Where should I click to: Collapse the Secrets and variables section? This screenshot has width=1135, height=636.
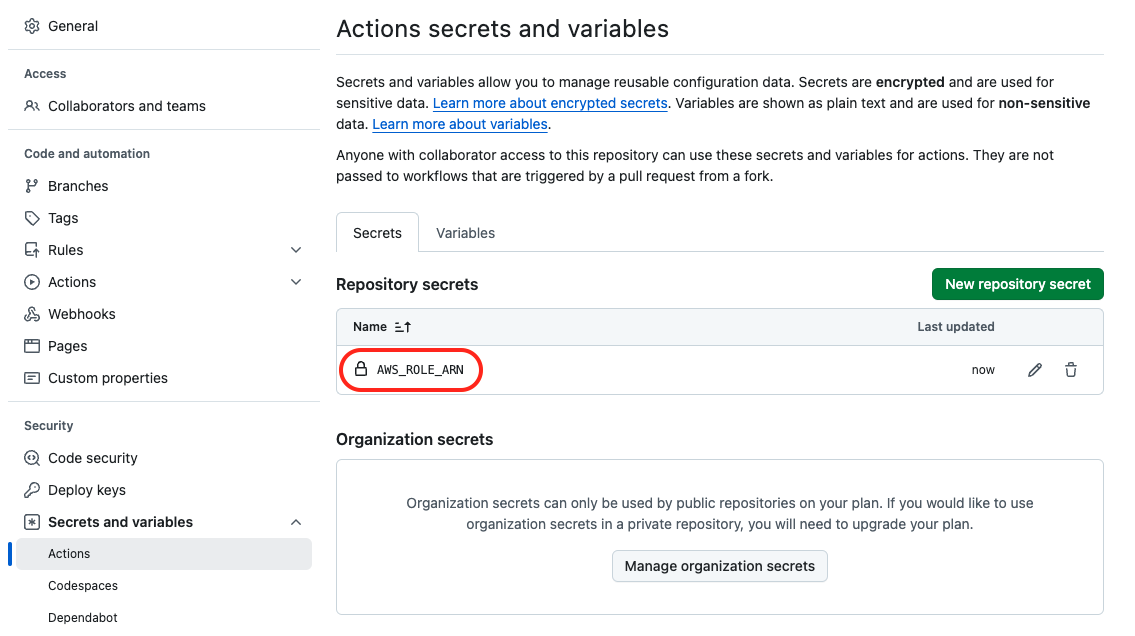pyautogui.click(x=296, y=521)
